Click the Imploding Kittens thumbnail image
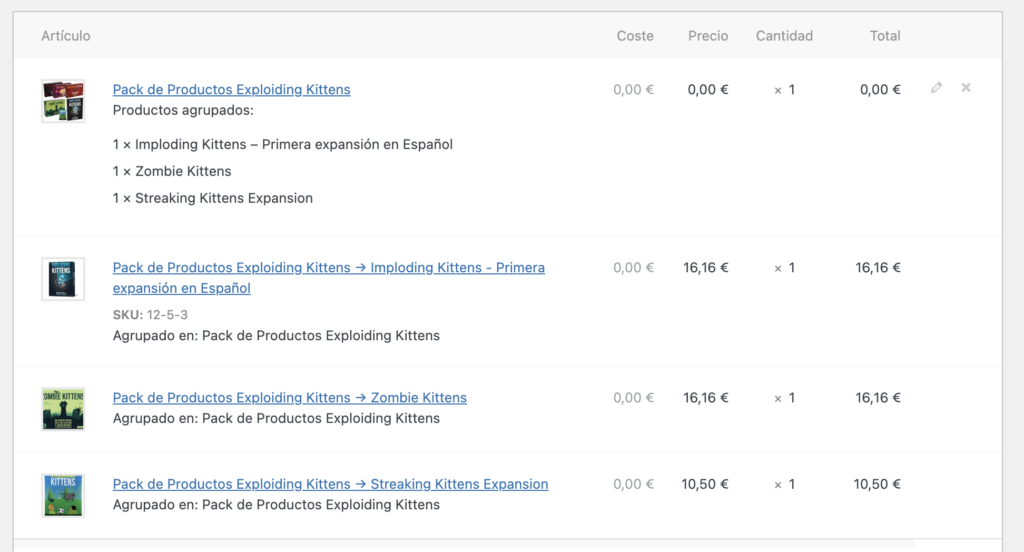This screenshot has width=1024, height=552. point(63,279)
